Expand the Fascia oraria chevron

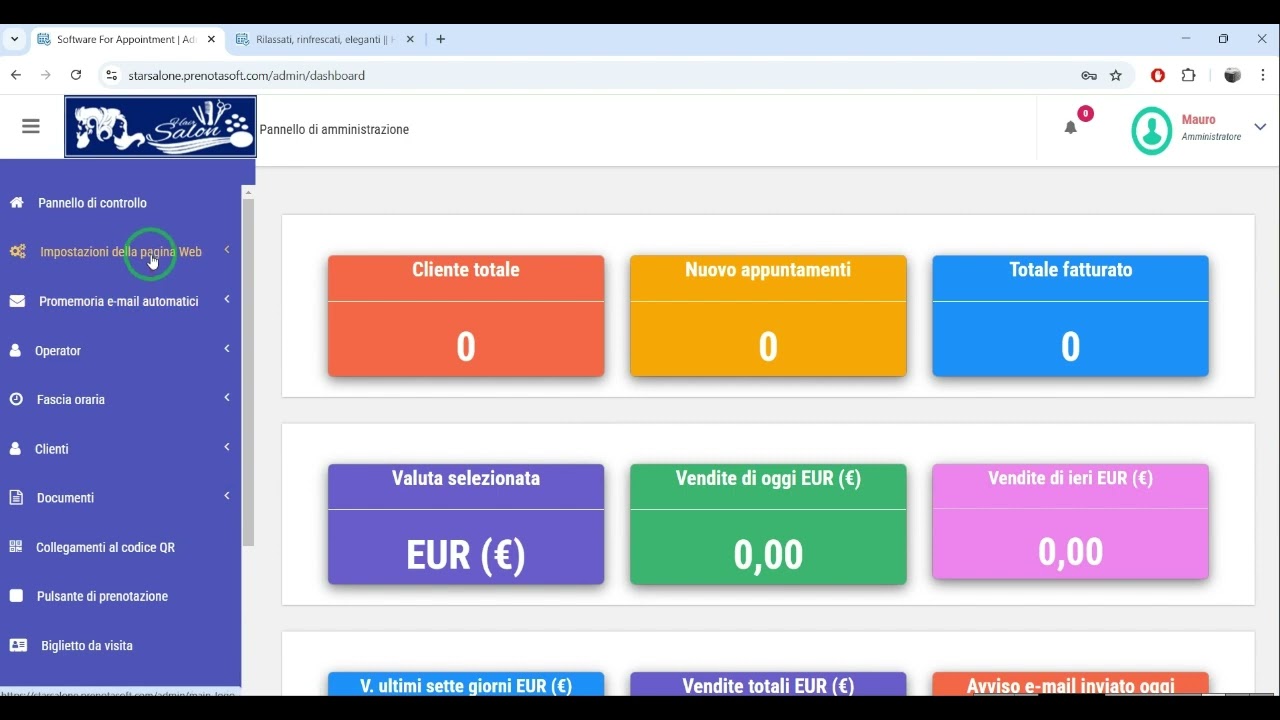[x=227, y=397]
